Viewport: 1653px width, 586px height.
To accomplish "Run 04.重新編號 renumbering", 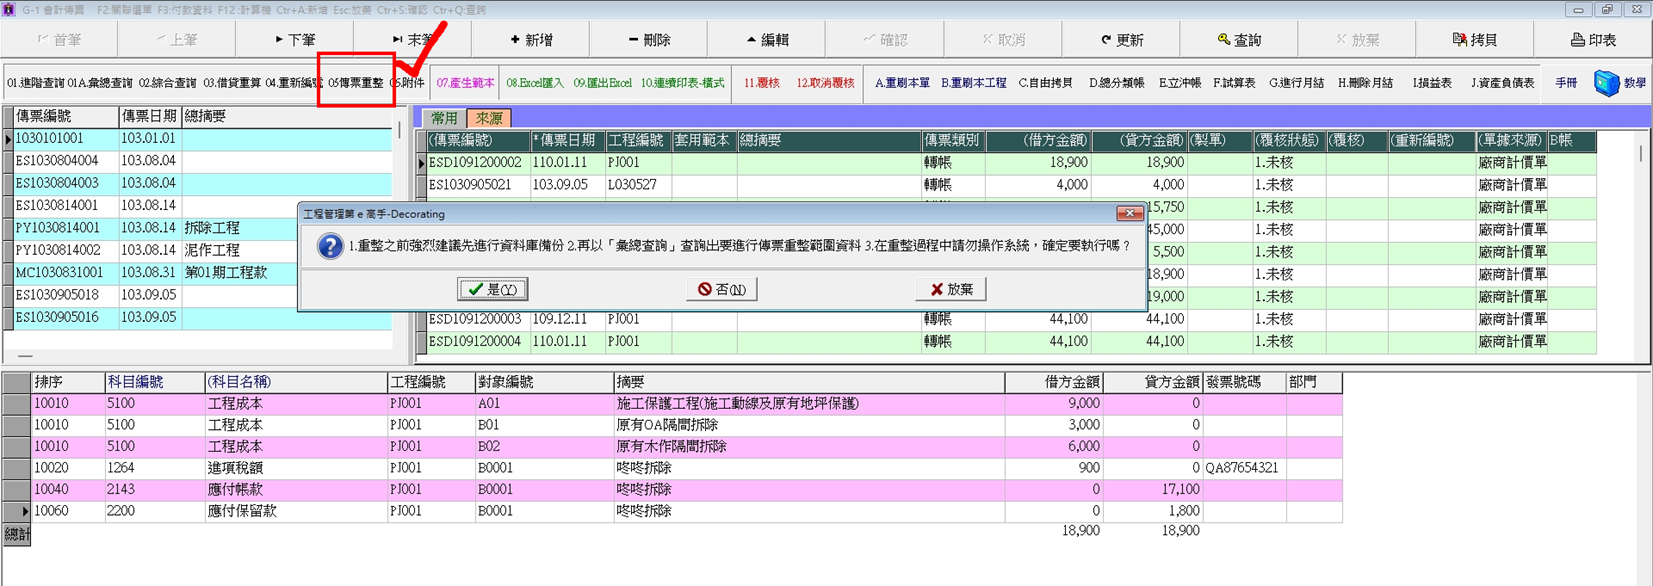I will pyautogui.click(x=293, y=83).
